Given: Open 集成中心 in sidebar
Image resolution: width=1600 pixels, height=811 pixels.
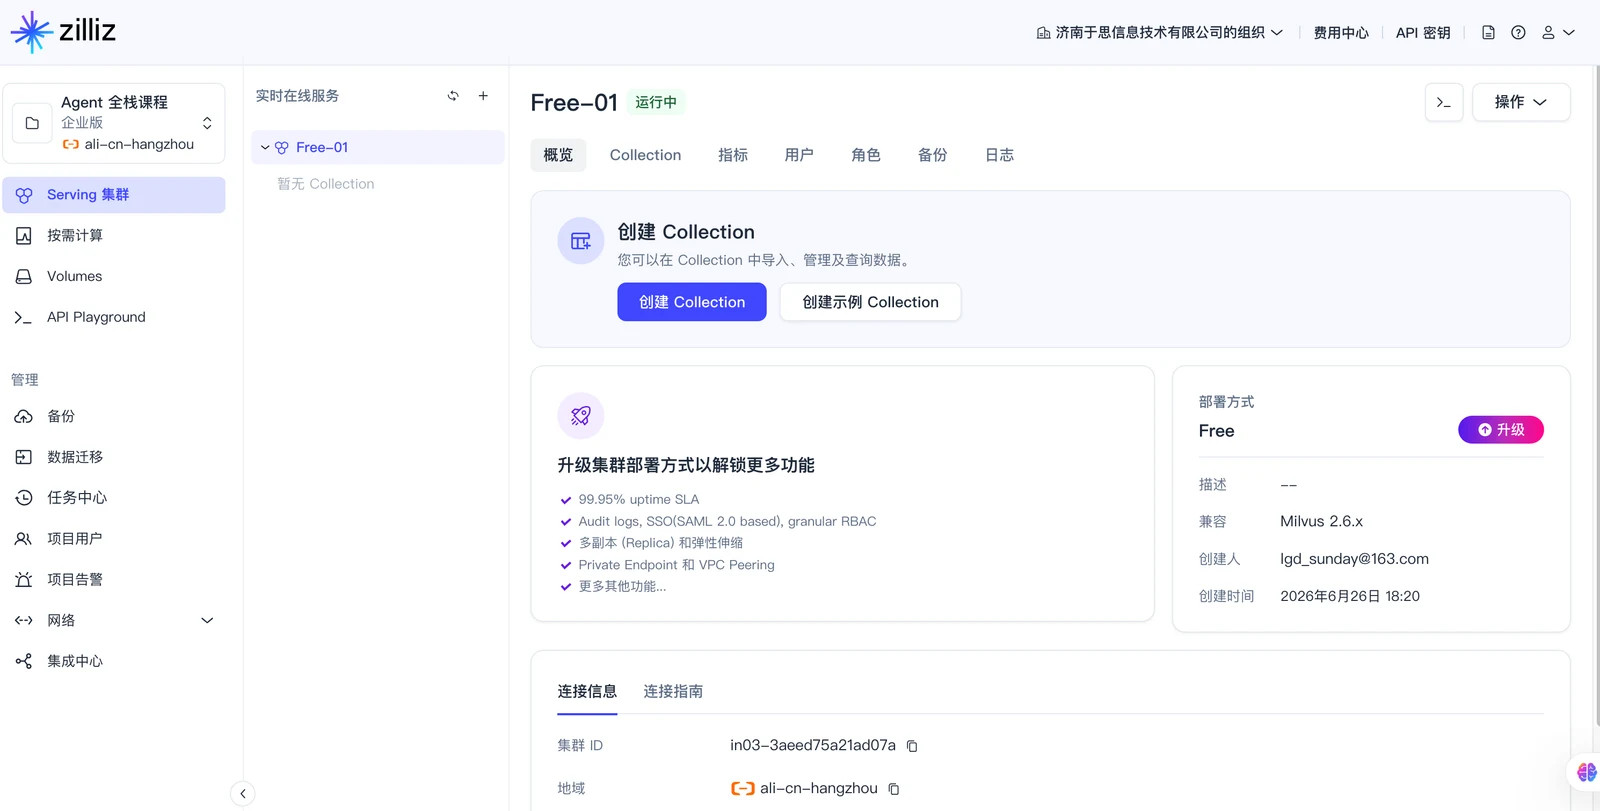Looking at the screenshot, I should click(x=114, y=661).
